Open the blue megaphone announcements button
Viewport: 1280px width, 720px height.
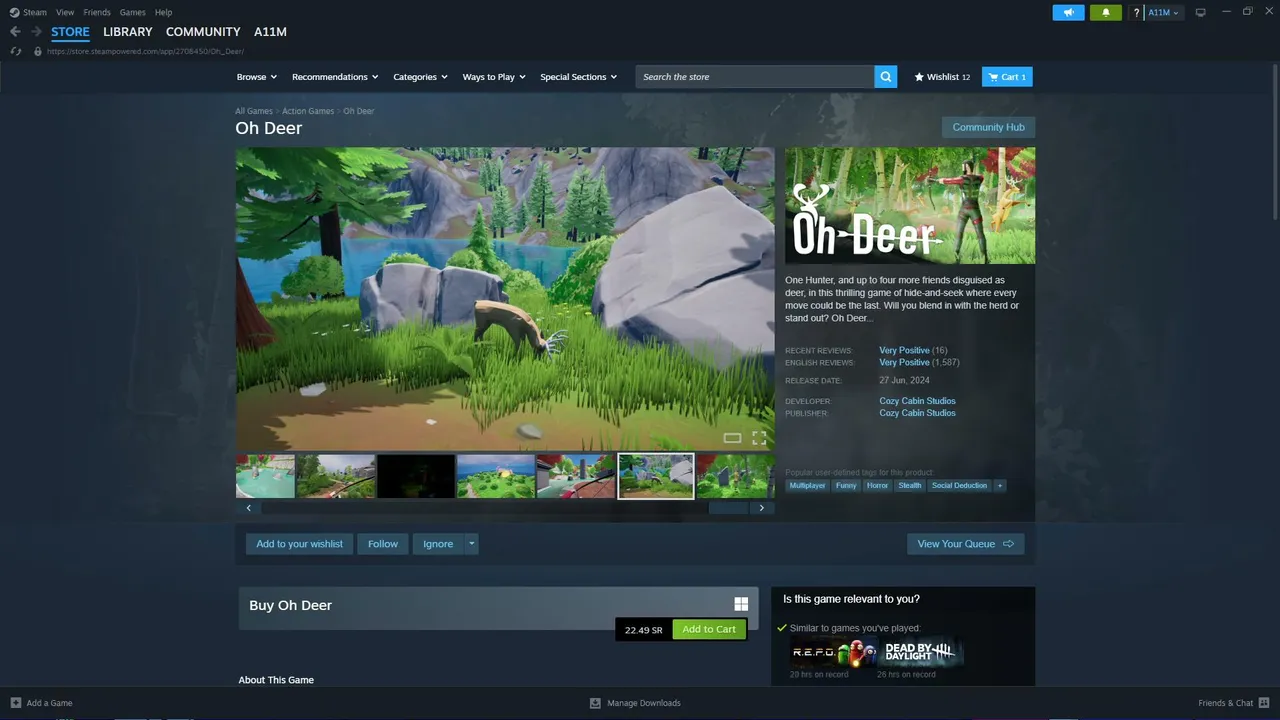coord(1068,12)
